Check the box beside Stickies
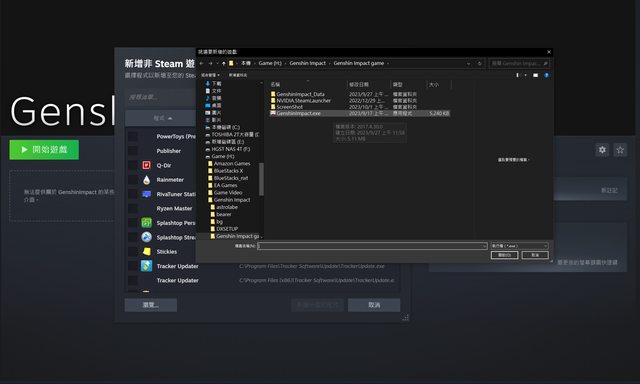 pos(133,251)
